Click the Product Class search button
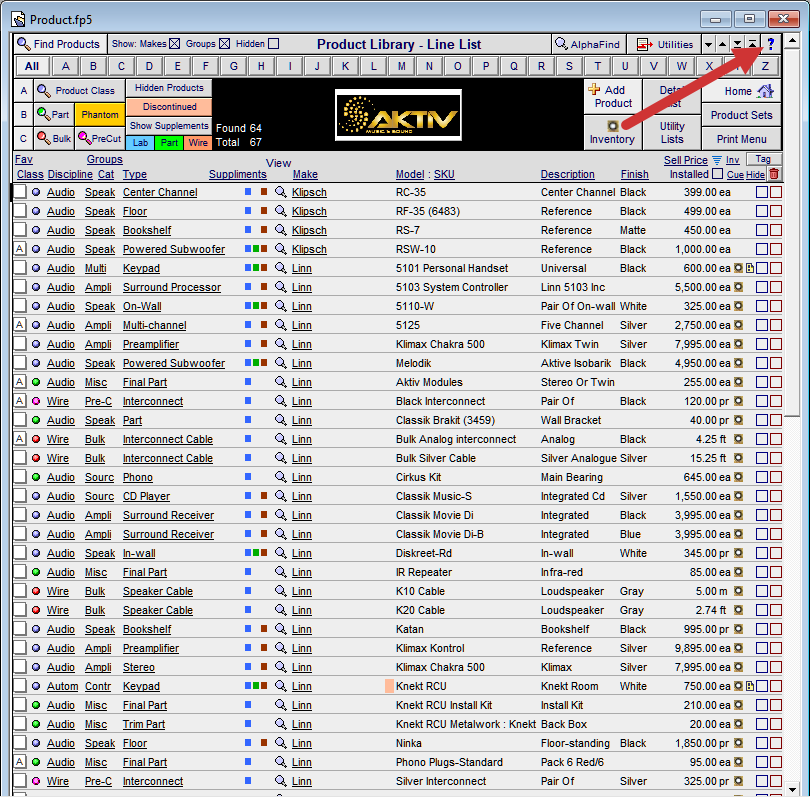The width and height of the screenshot is (810, 798). point(80,90)
